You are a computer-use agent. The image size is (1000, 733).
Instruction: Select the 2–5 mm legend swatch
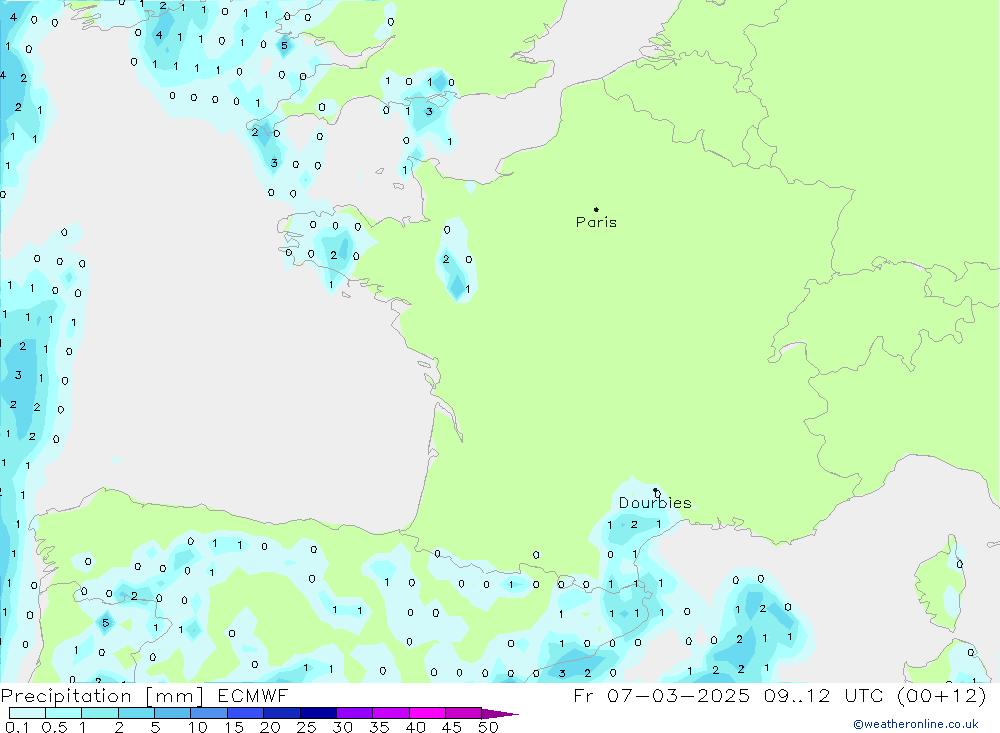pos(136,713)
